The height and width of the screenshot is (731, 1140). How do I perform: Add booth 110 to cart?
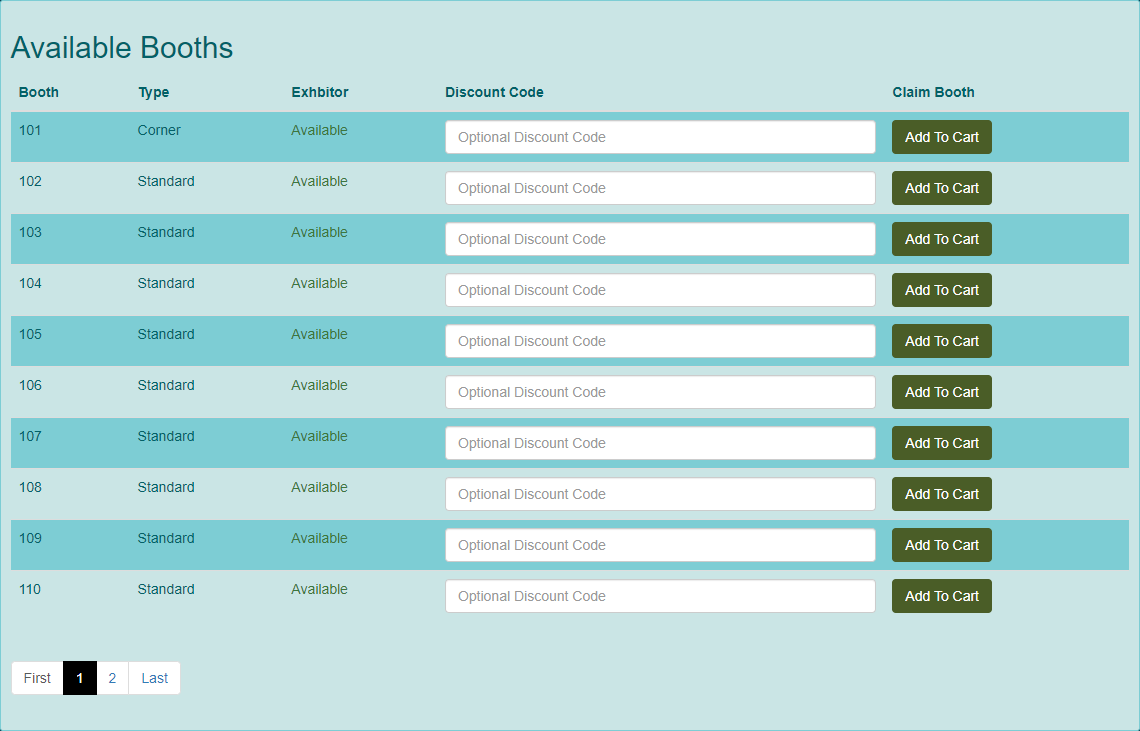click(x=942, y=595)
